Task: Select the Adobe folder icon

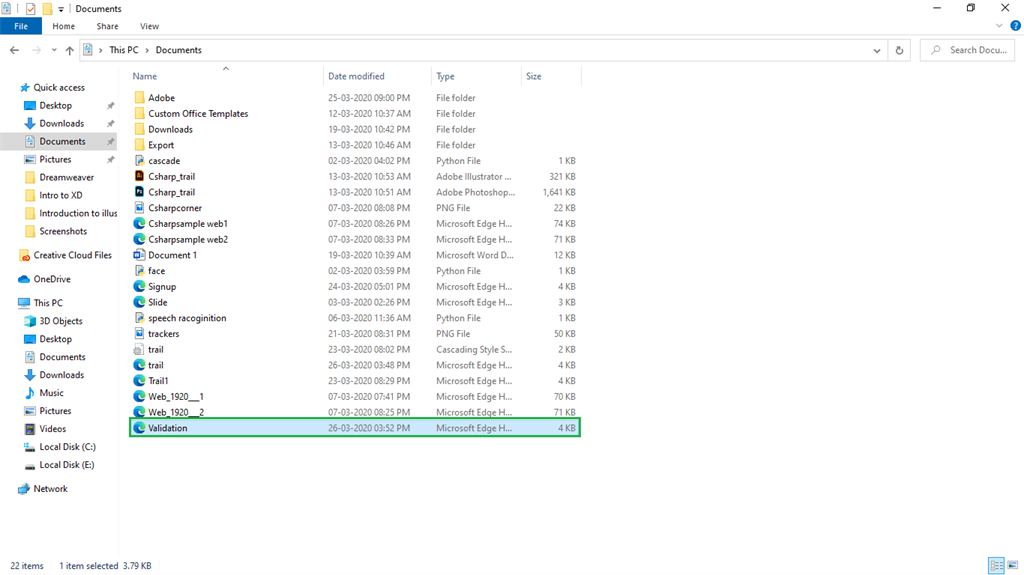Action: pos(139,98)
